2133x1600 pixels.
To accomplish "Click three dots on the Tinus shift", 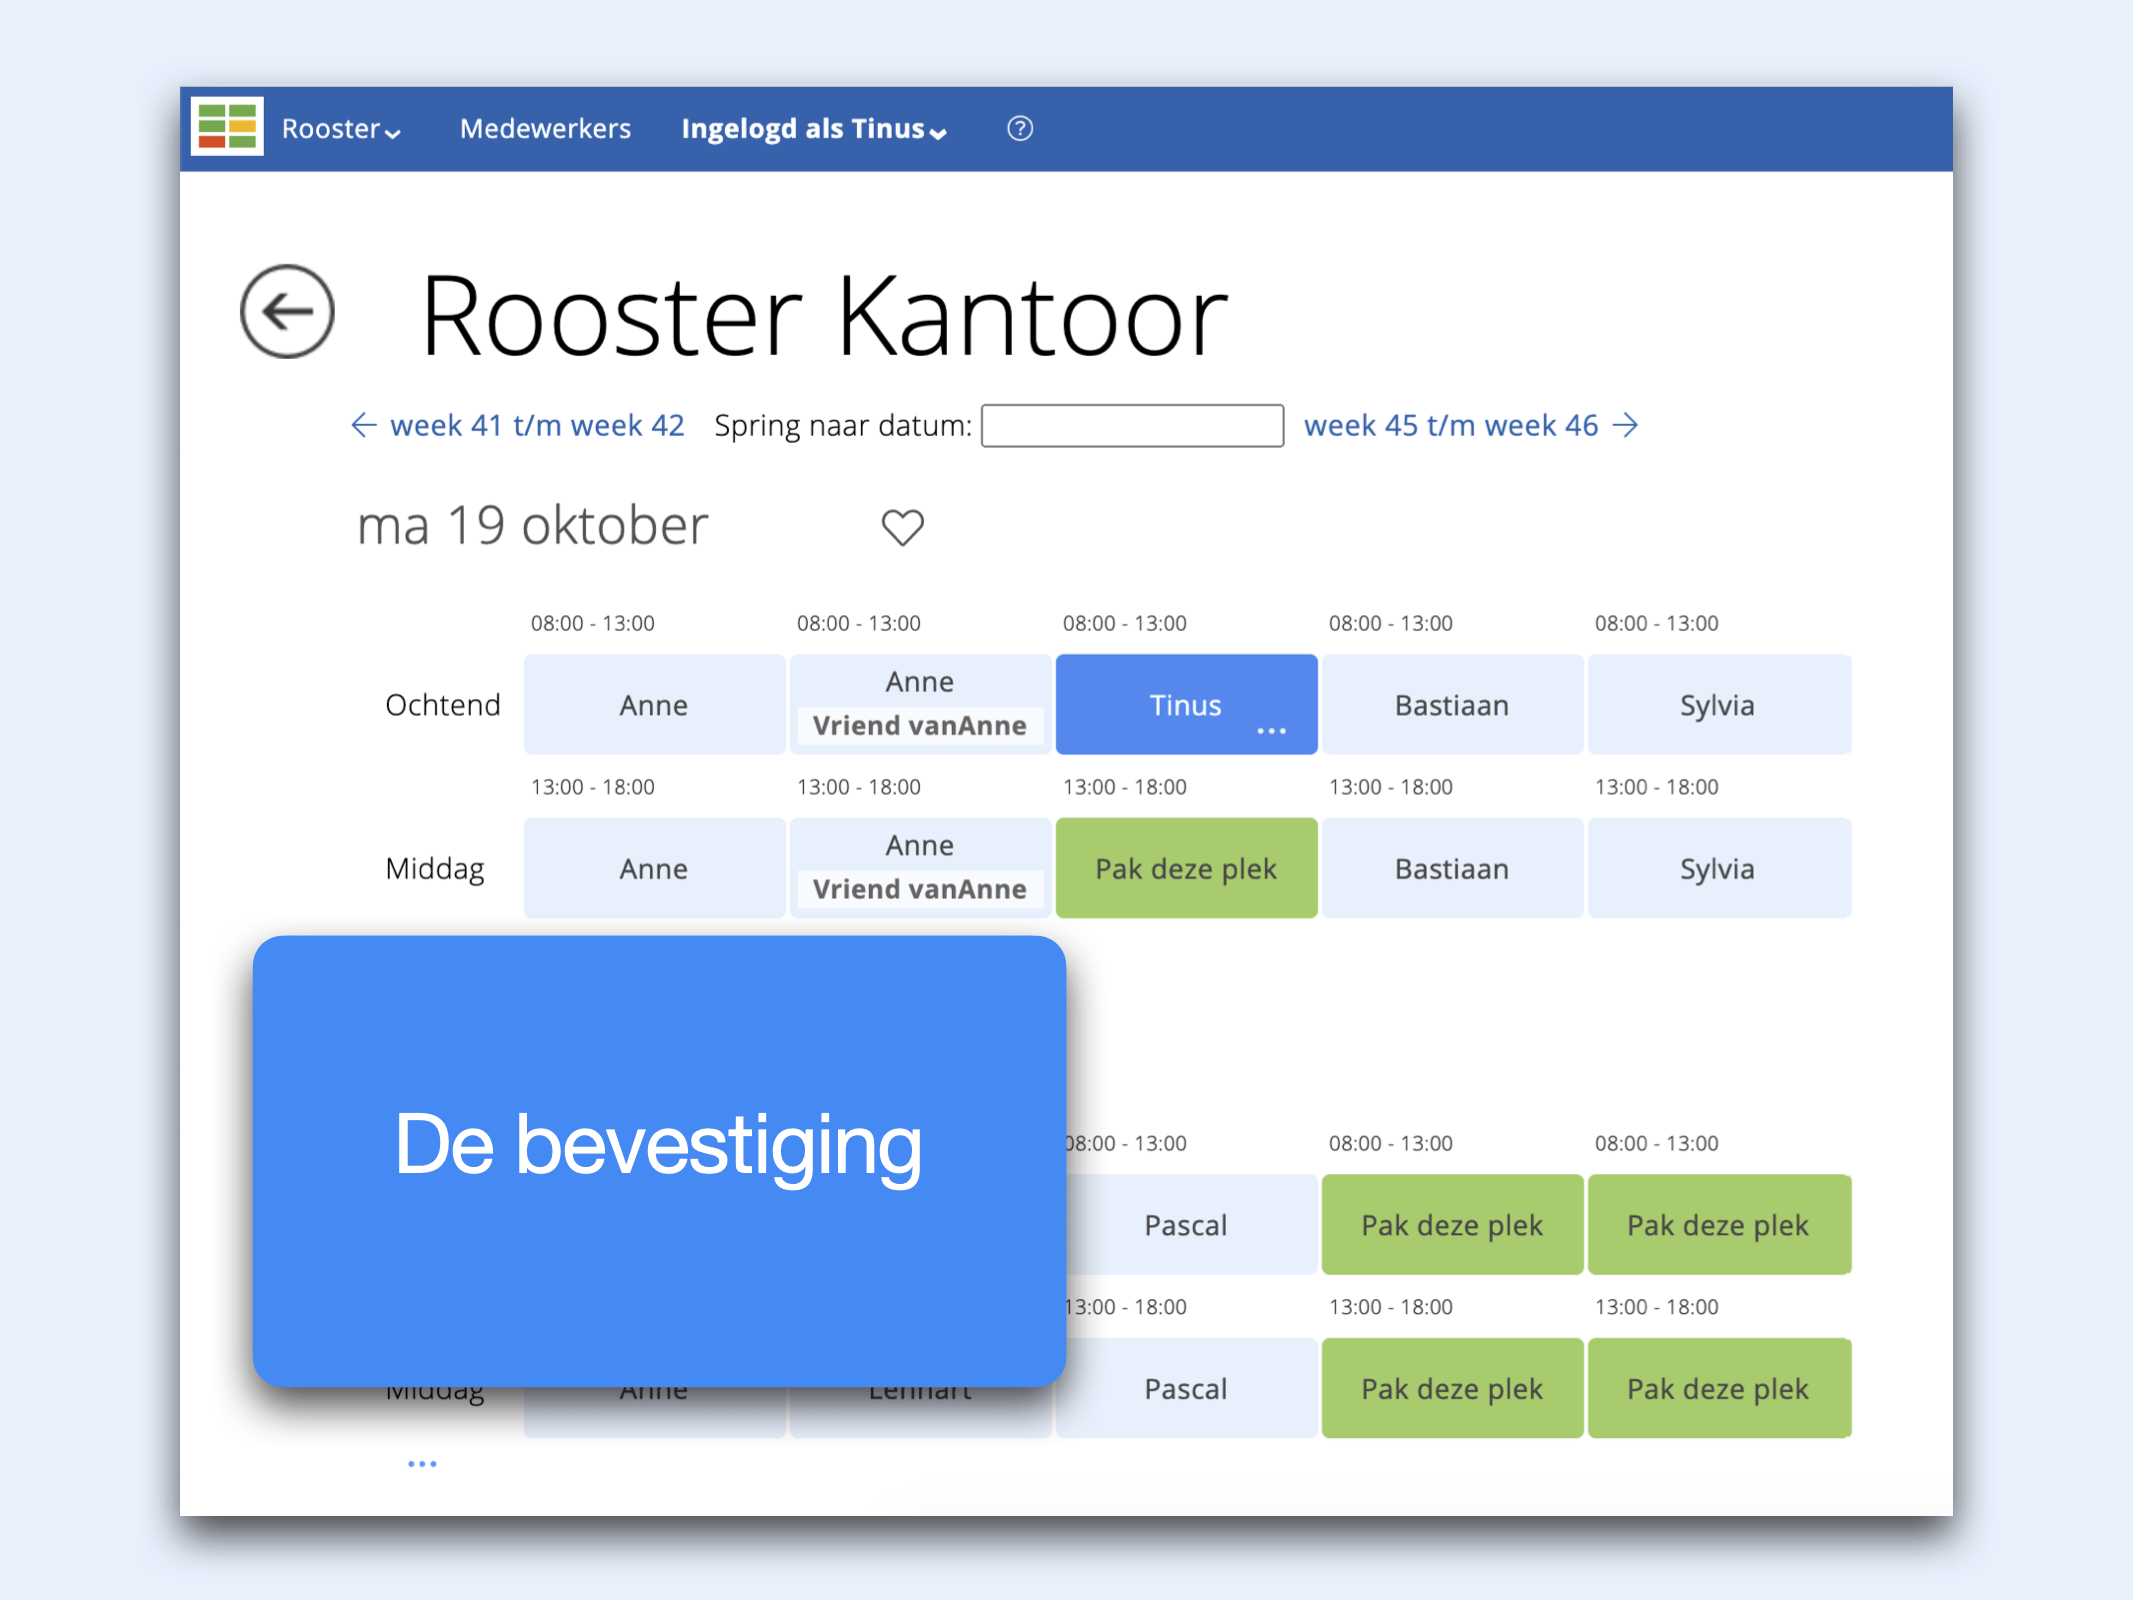I will tap(1271, 731).
